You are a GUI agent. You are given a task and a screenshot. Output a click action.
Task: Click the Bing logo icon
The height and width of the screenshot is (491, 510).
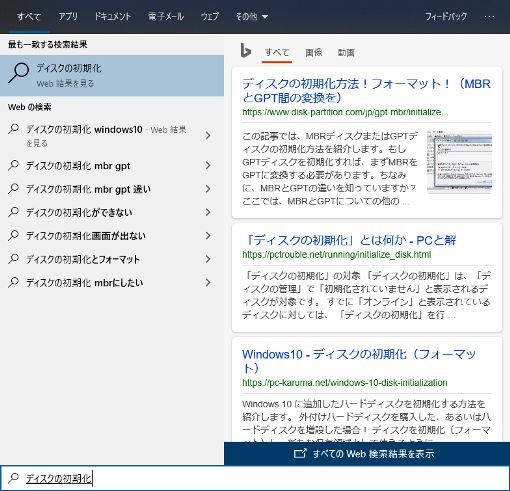(x=245, y=51)
